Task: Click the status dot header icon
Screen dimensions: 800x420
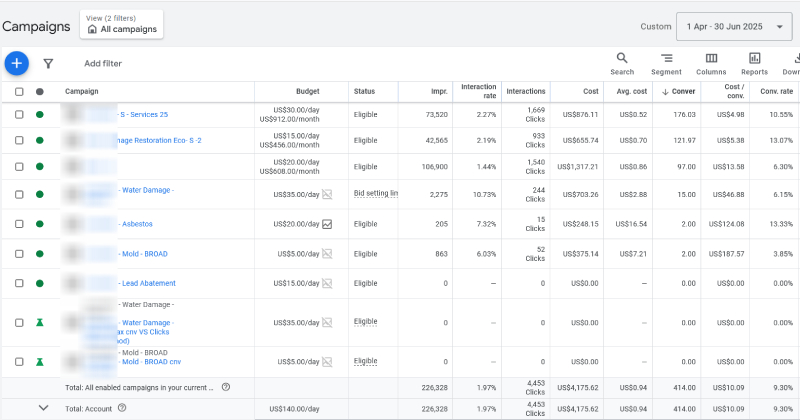Action: tap(40, 92)
